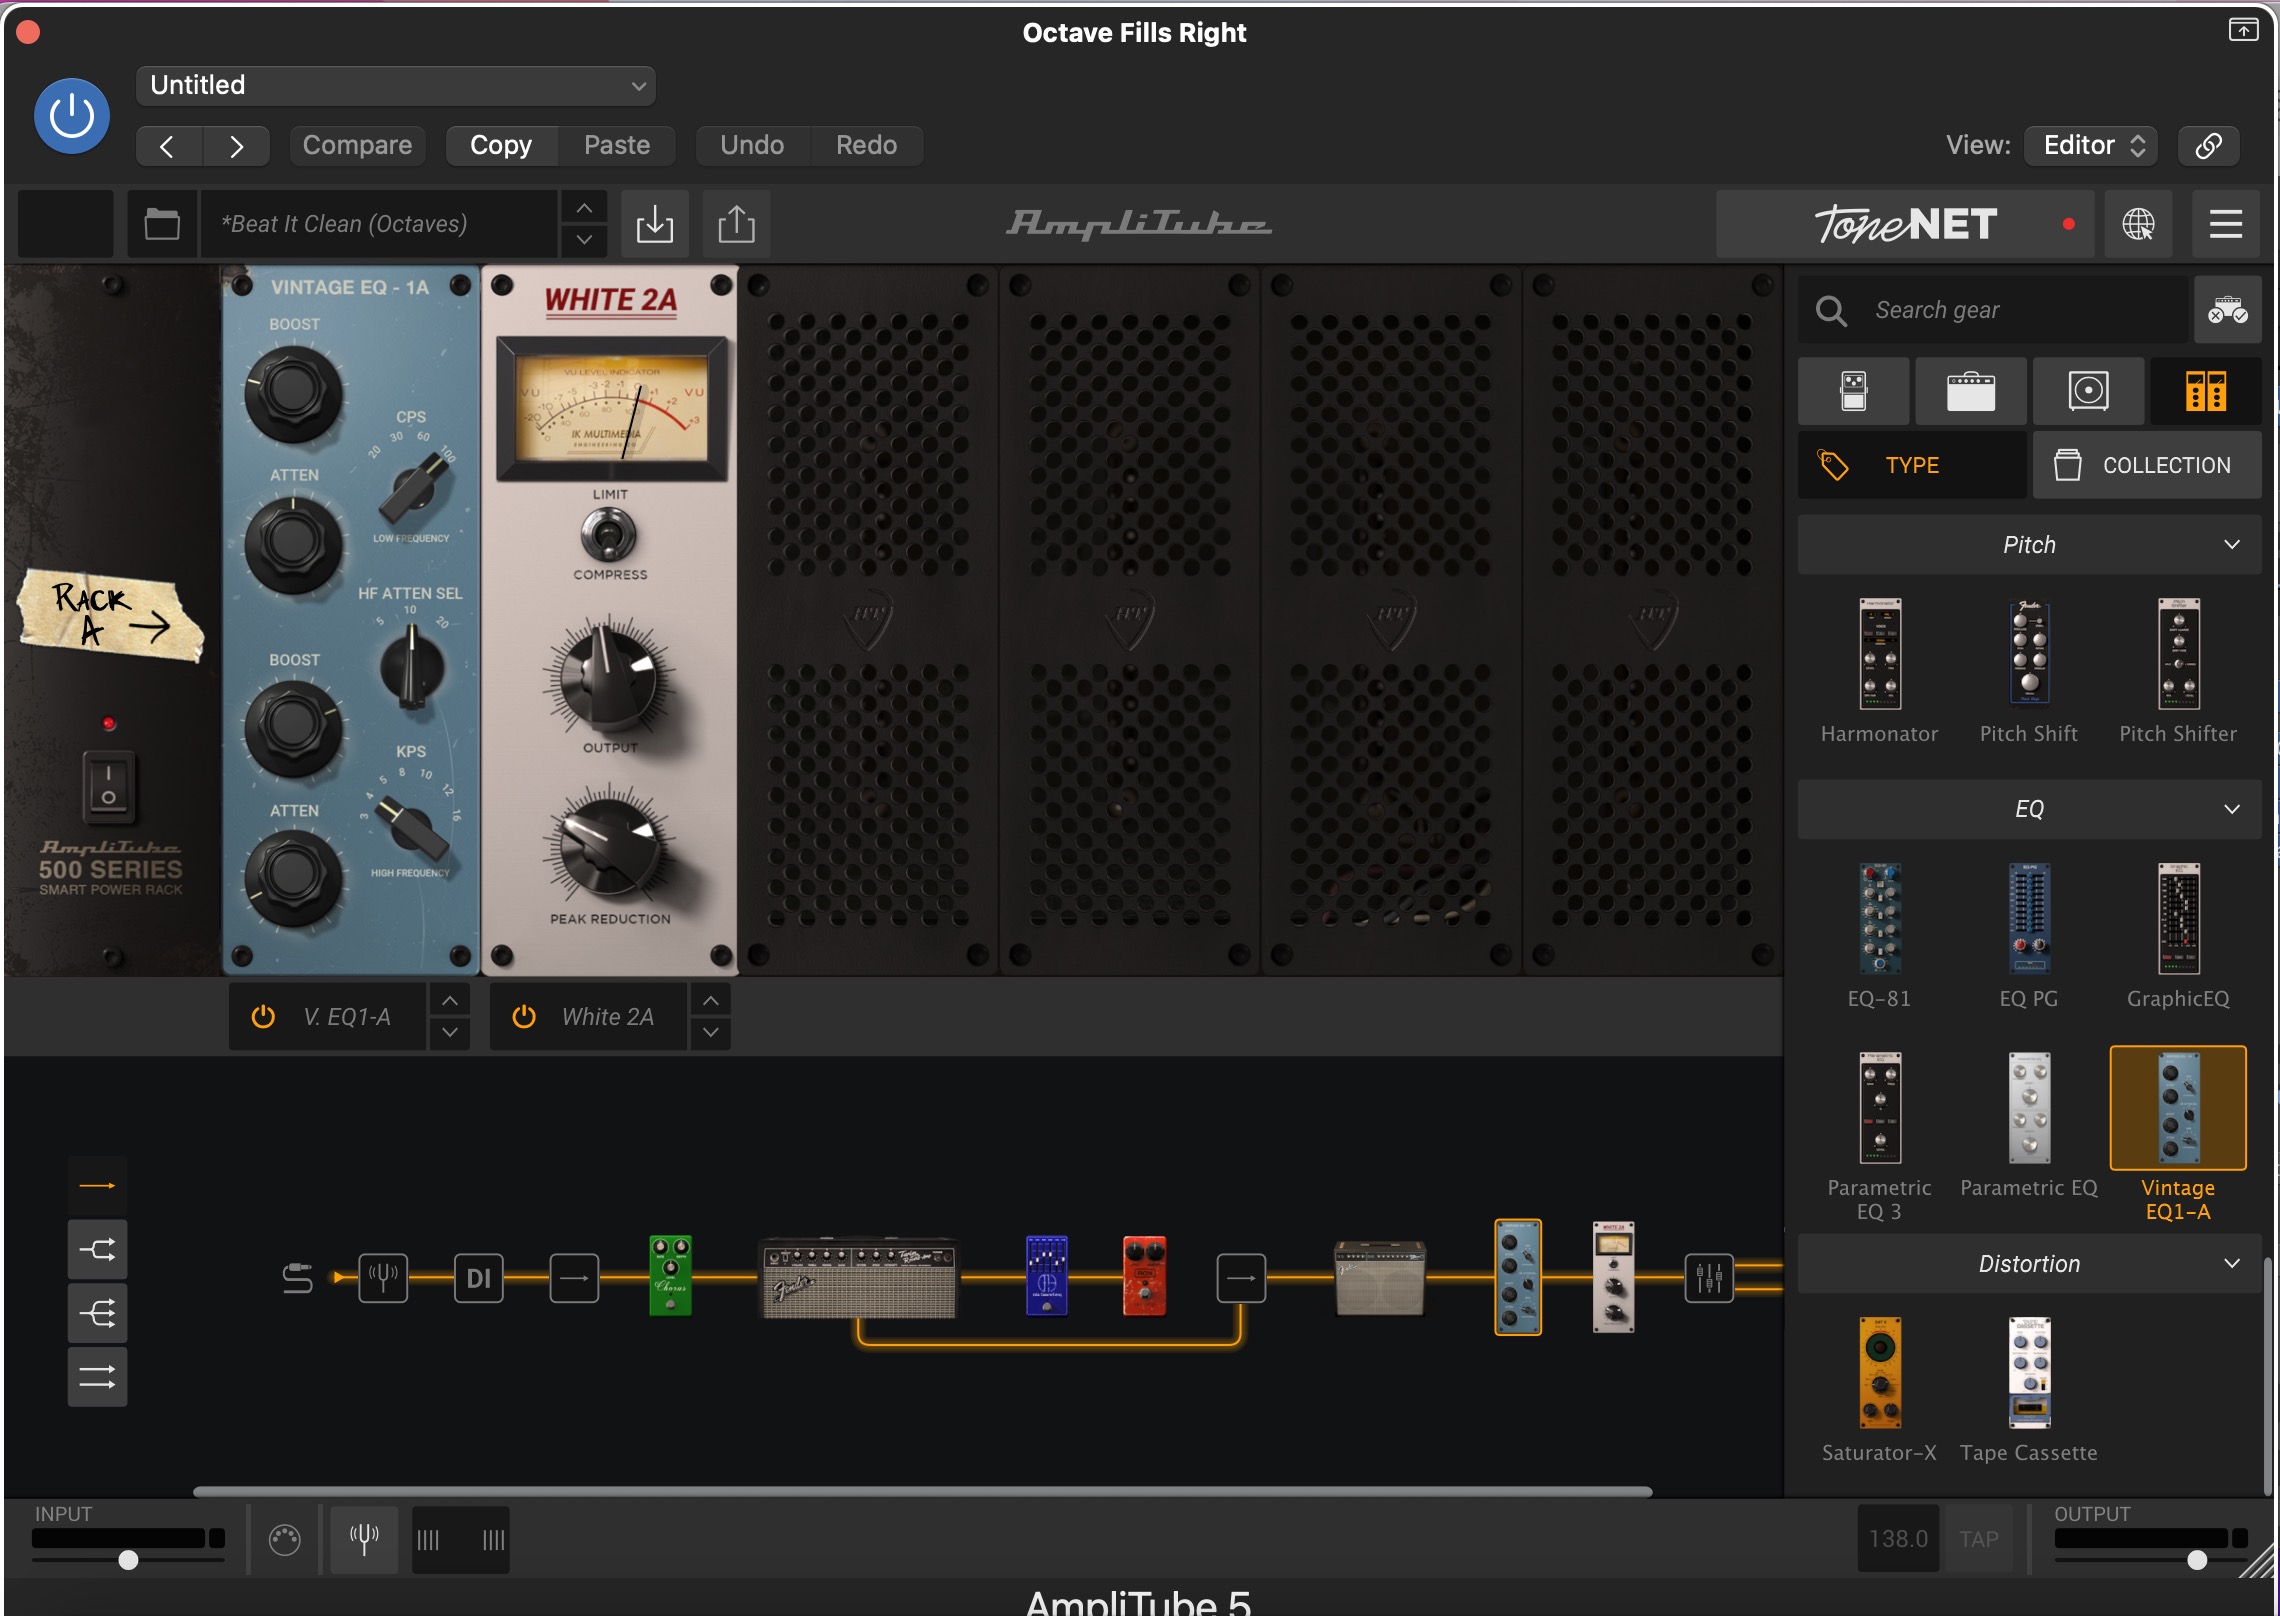This screenshot has width=2280, height=1616.
Task: Go to the next preset arrow
Action: point(236,146)
